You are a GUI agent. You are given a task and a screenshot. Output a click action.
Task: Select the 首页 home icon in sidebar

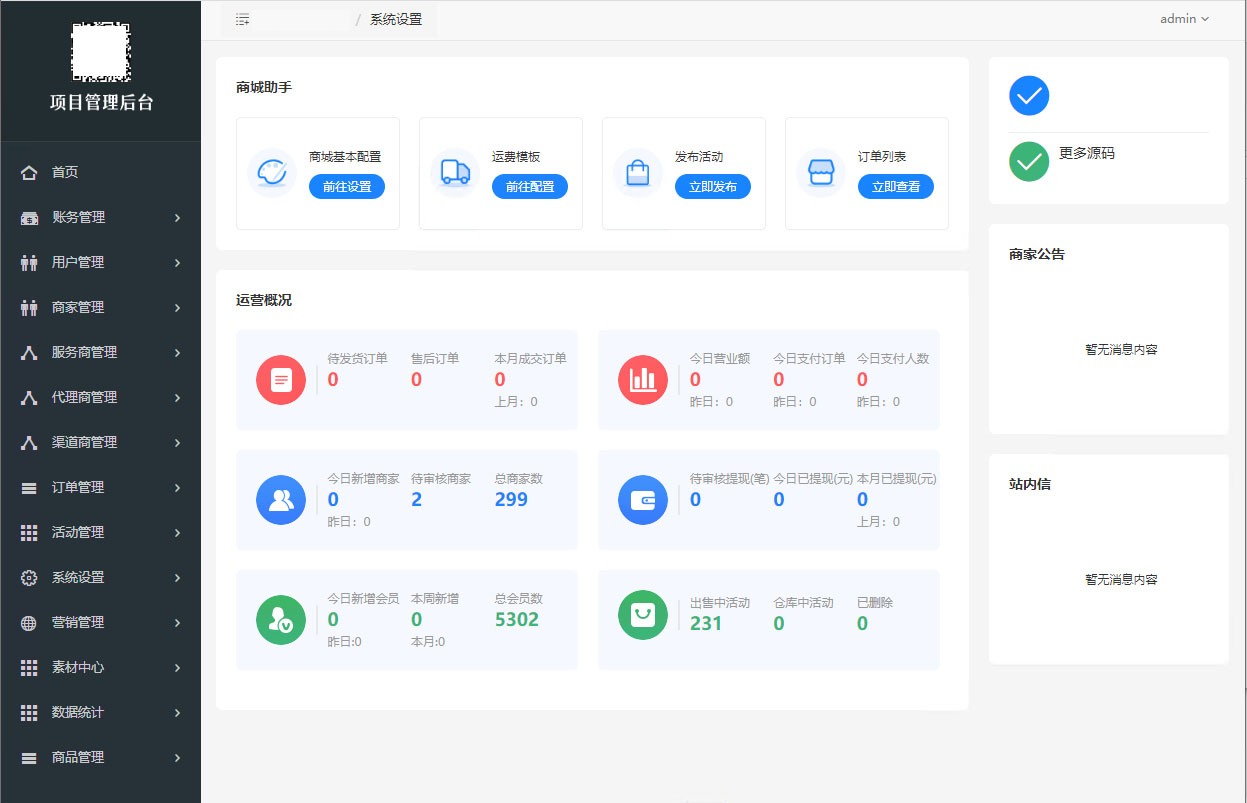[28, 171]
